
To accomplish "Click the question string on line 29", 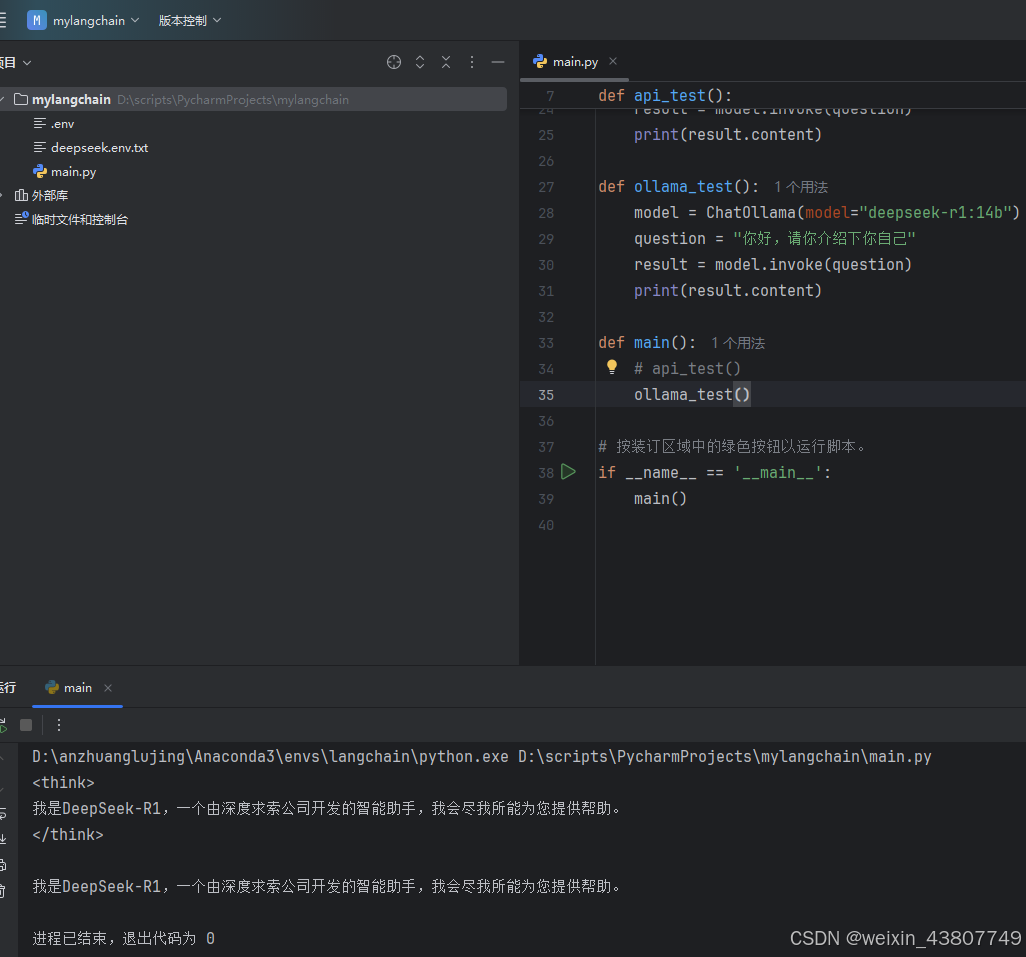I will (824, 239).
